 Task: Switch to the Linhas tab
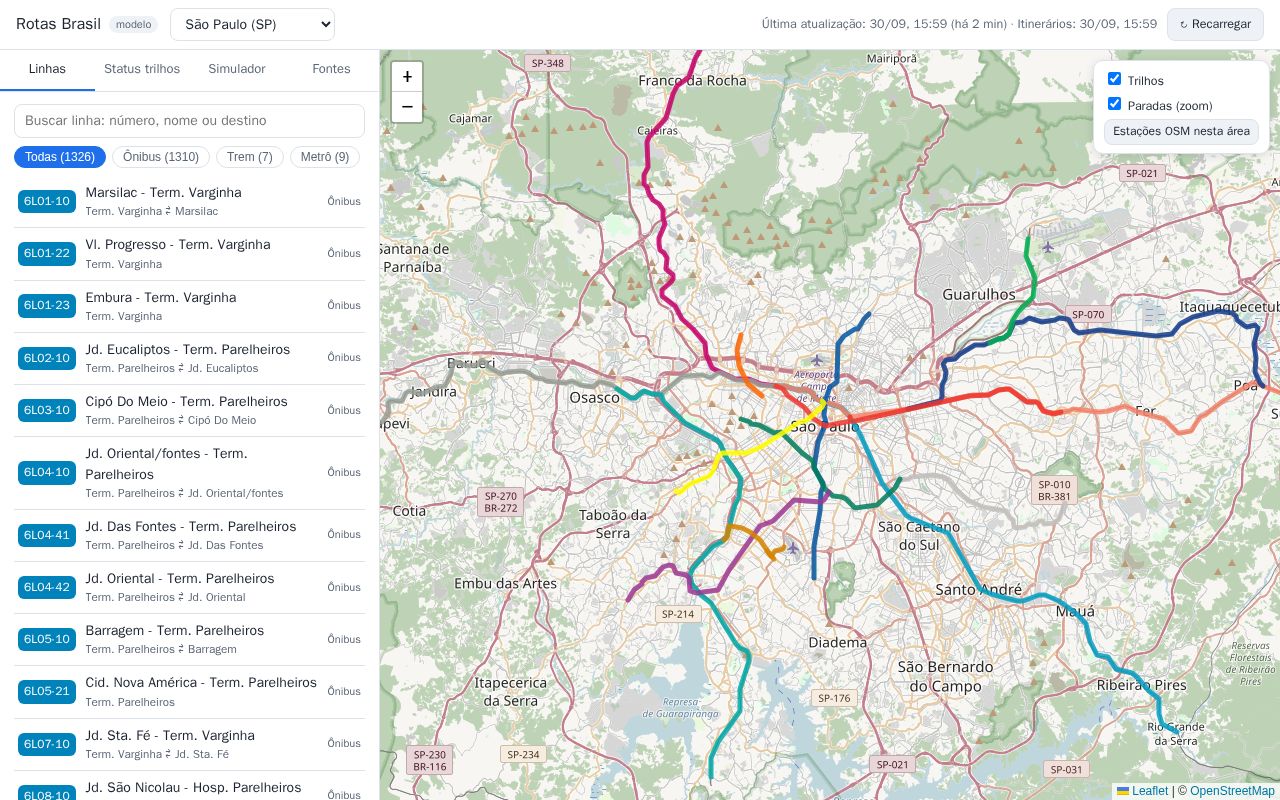[47, 69]
